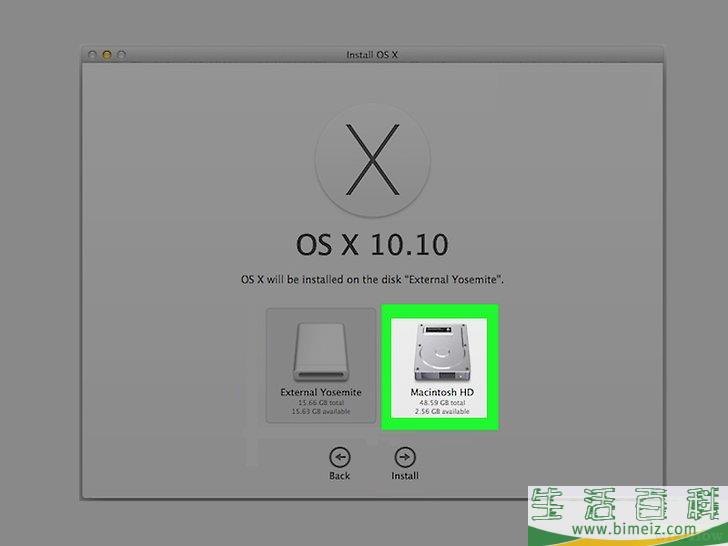The width and height of the screenshot is (728, 546).
Task: Minimize the Install OS X window
Action: [x=107, y=53]
